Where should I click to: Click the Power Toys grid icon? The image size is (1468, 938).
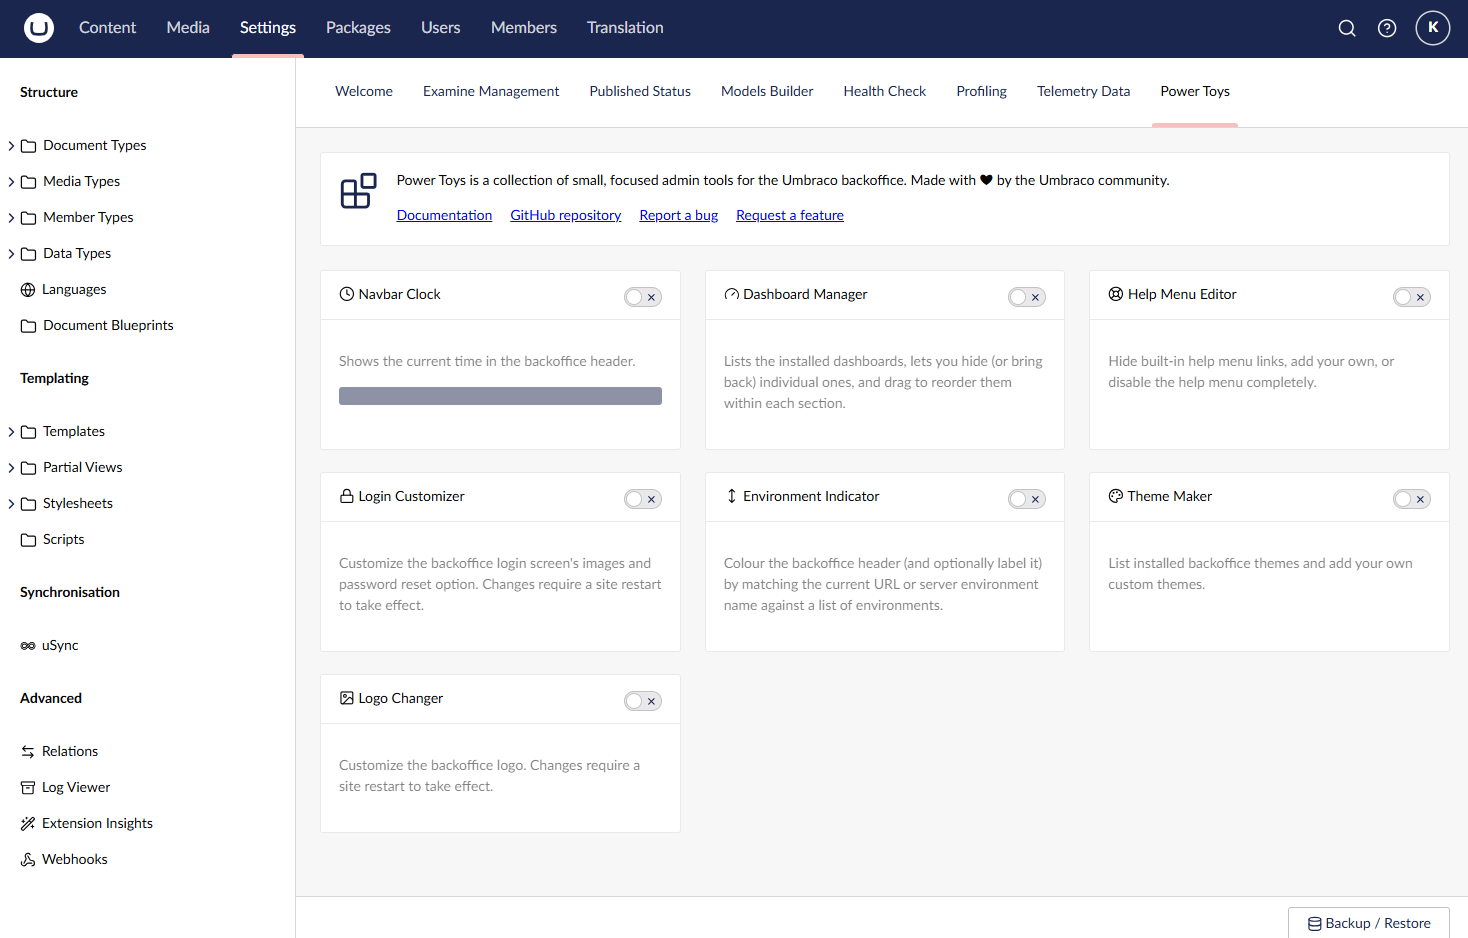point(358,190)
